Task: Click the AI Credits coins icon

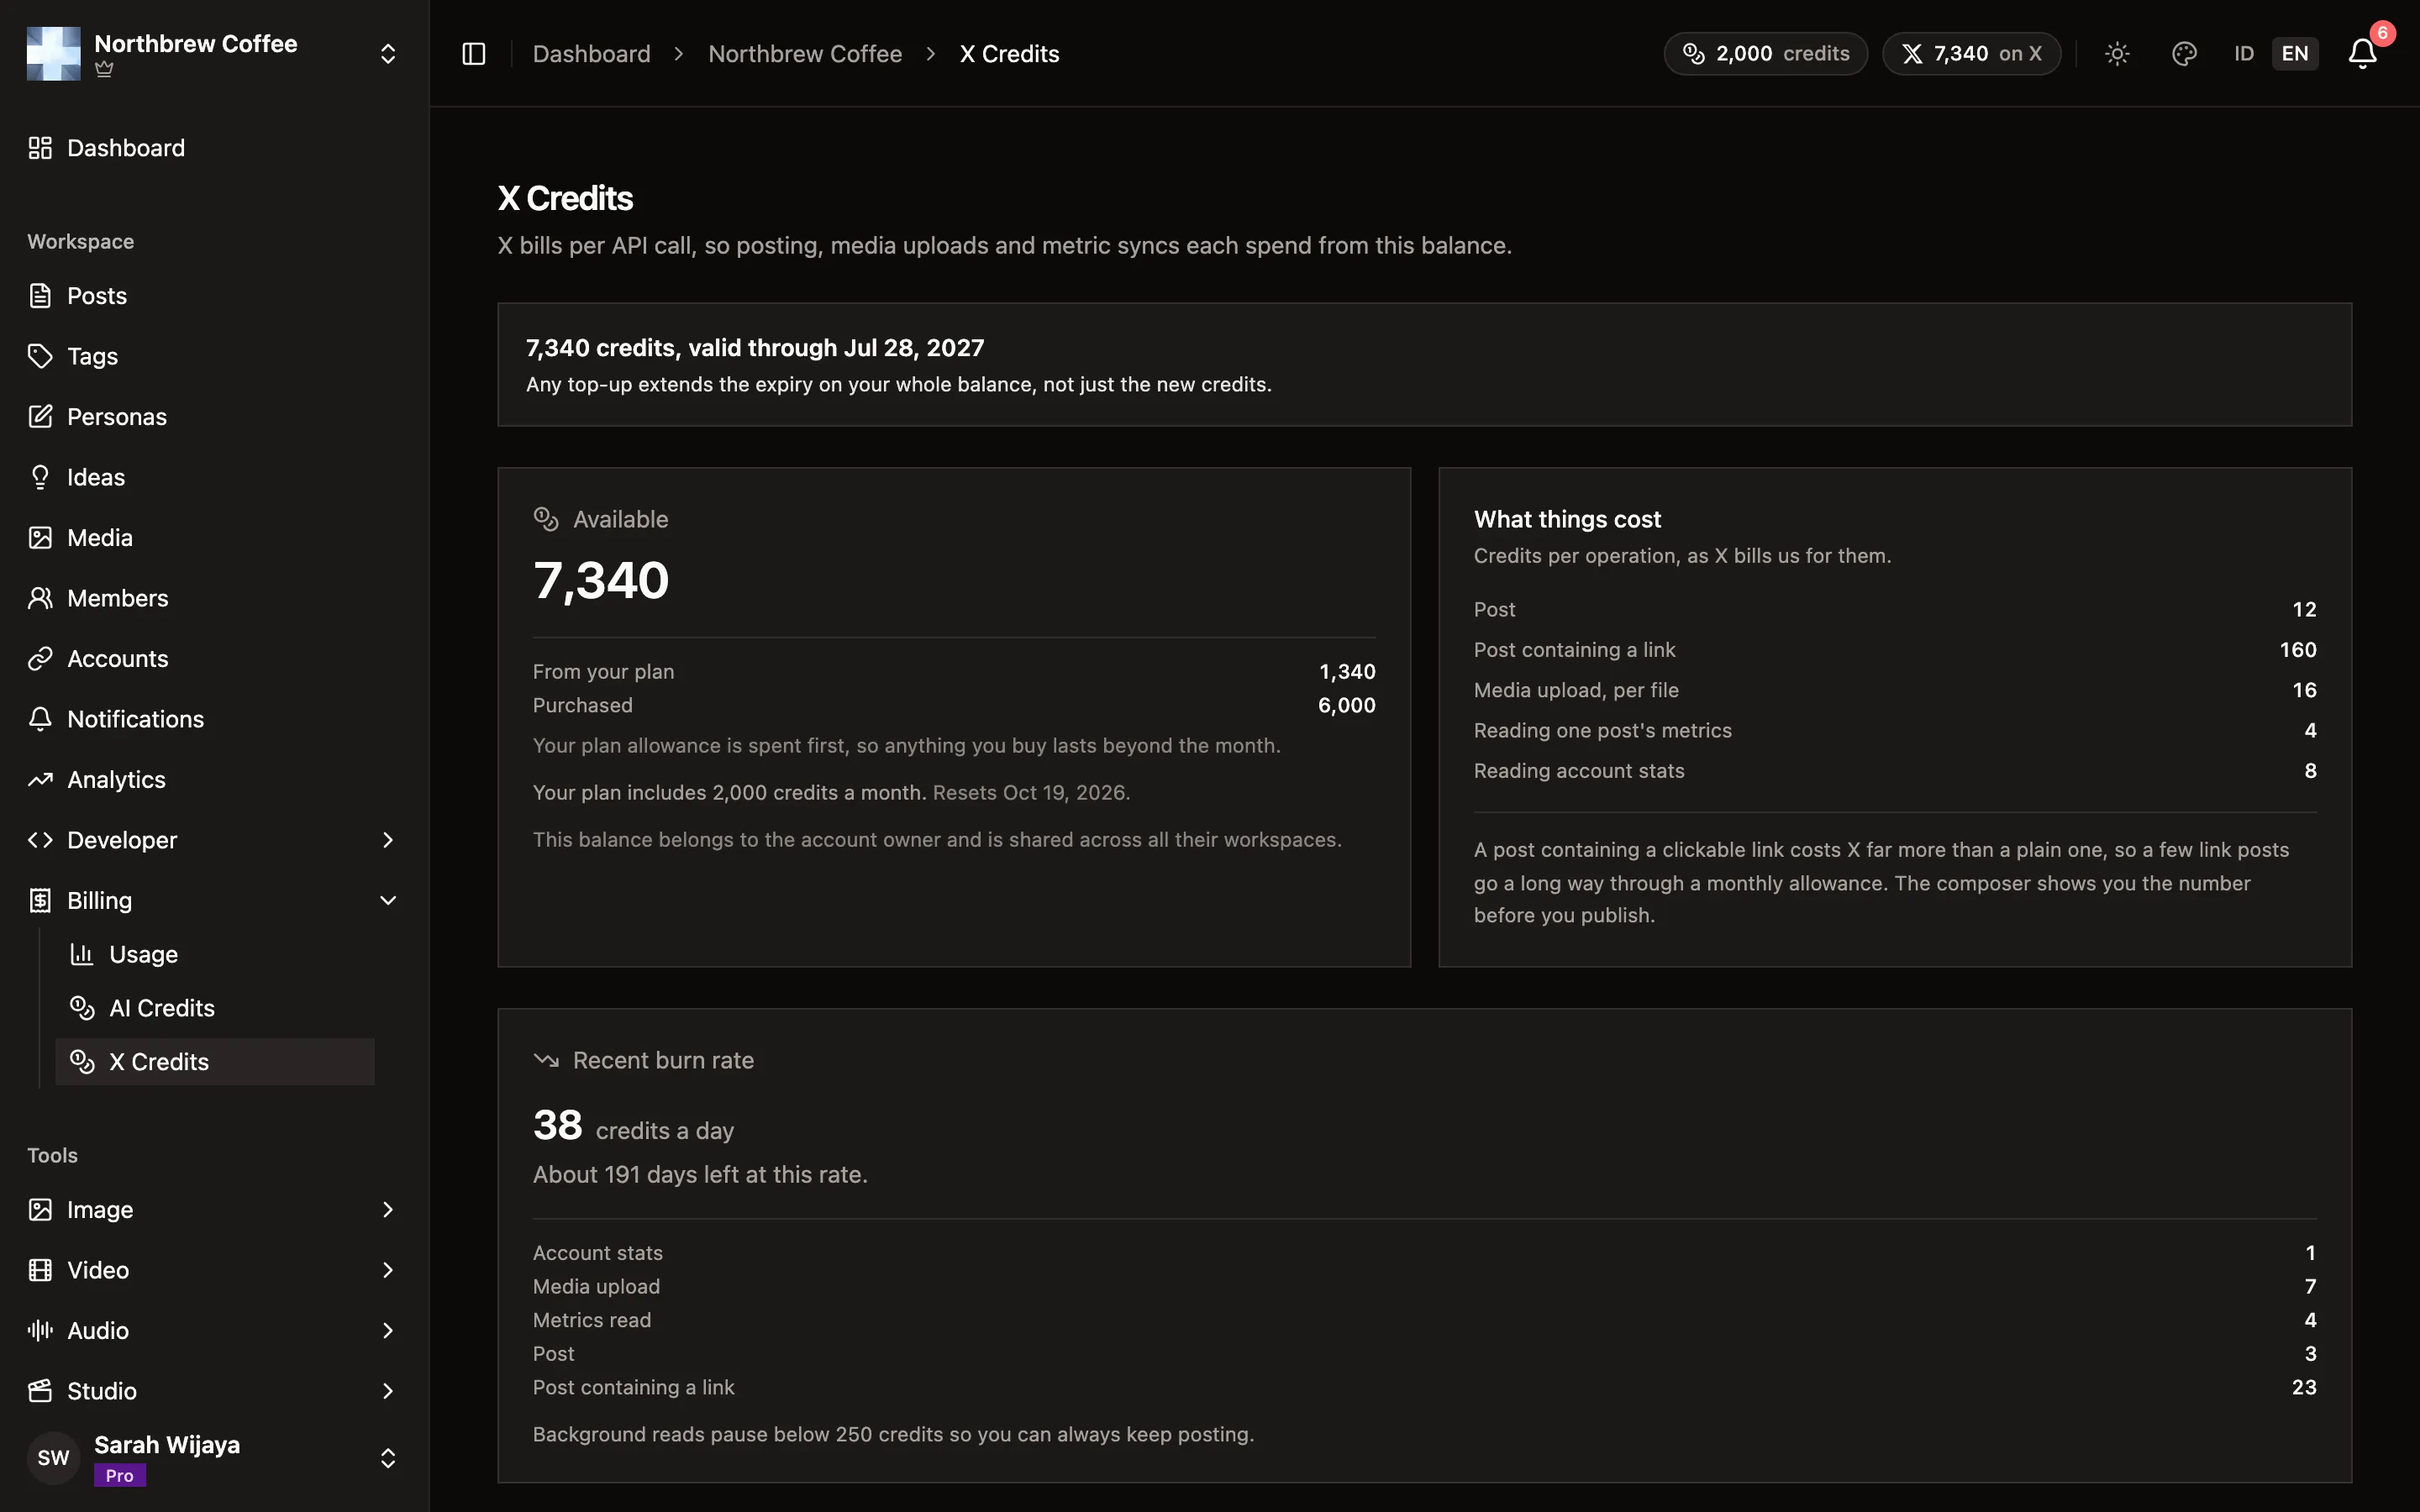Action: [82, 1008]
